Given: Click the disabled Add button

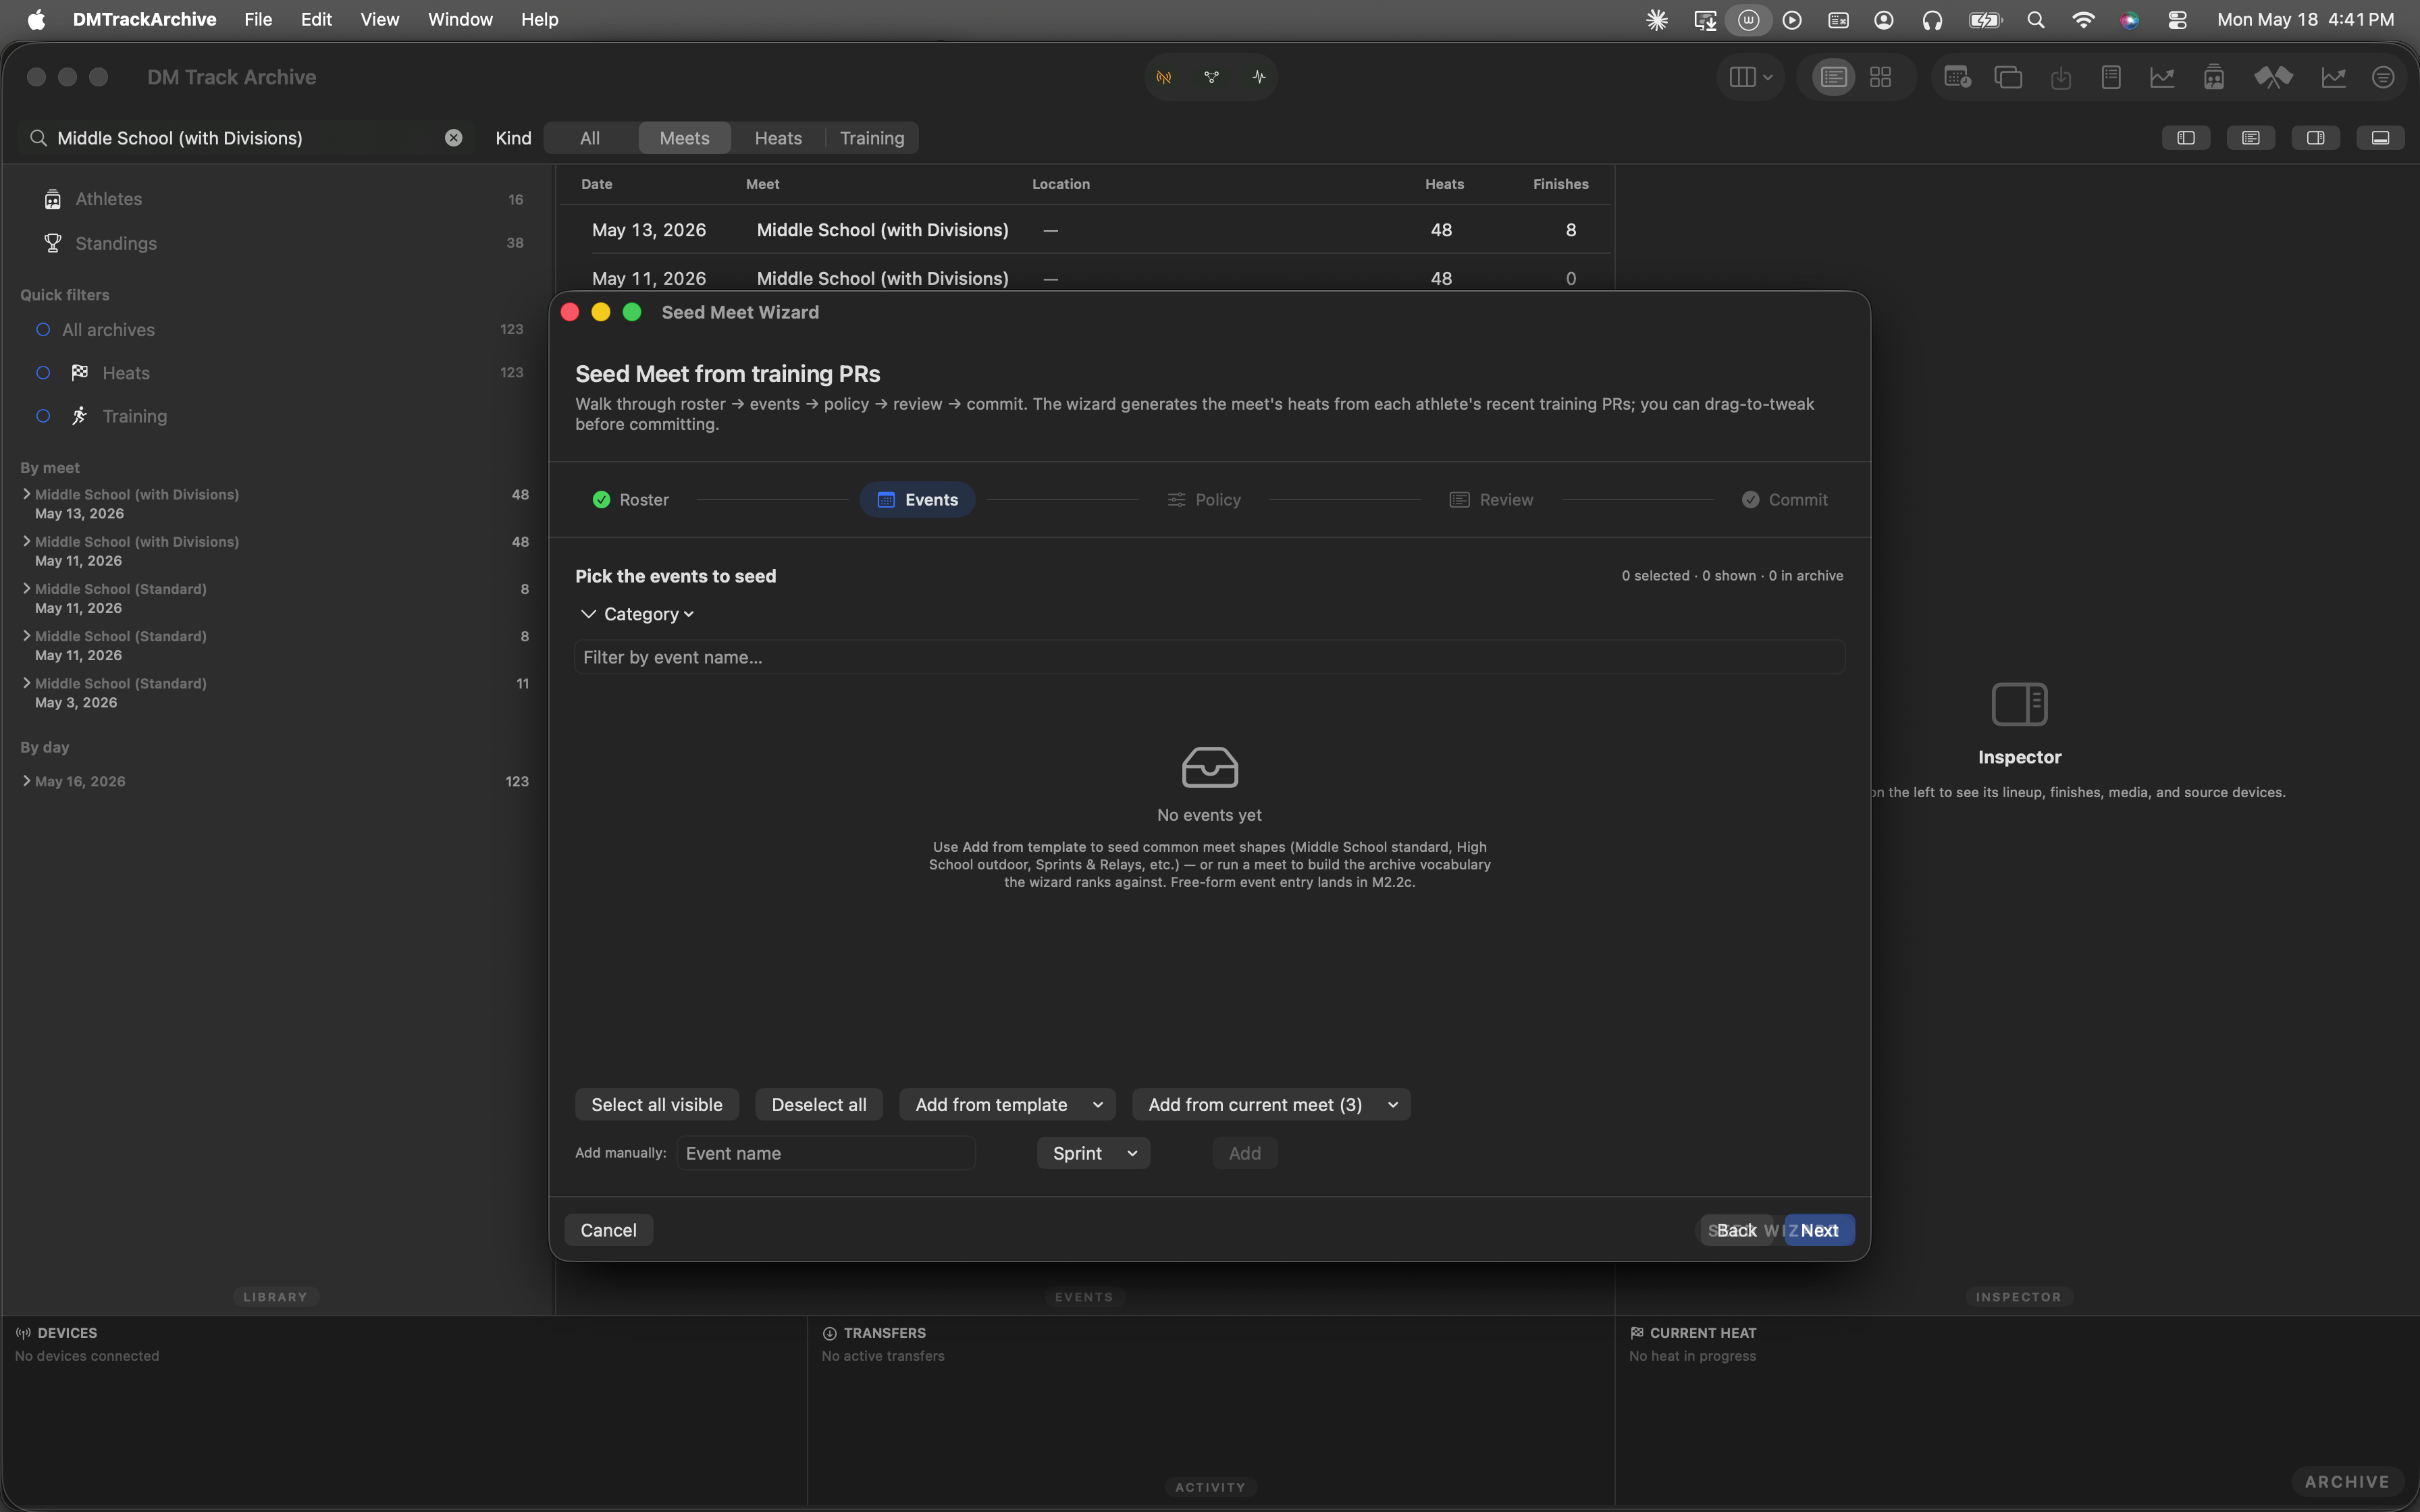Looking at the screenshot, I should (1244, 1153).
